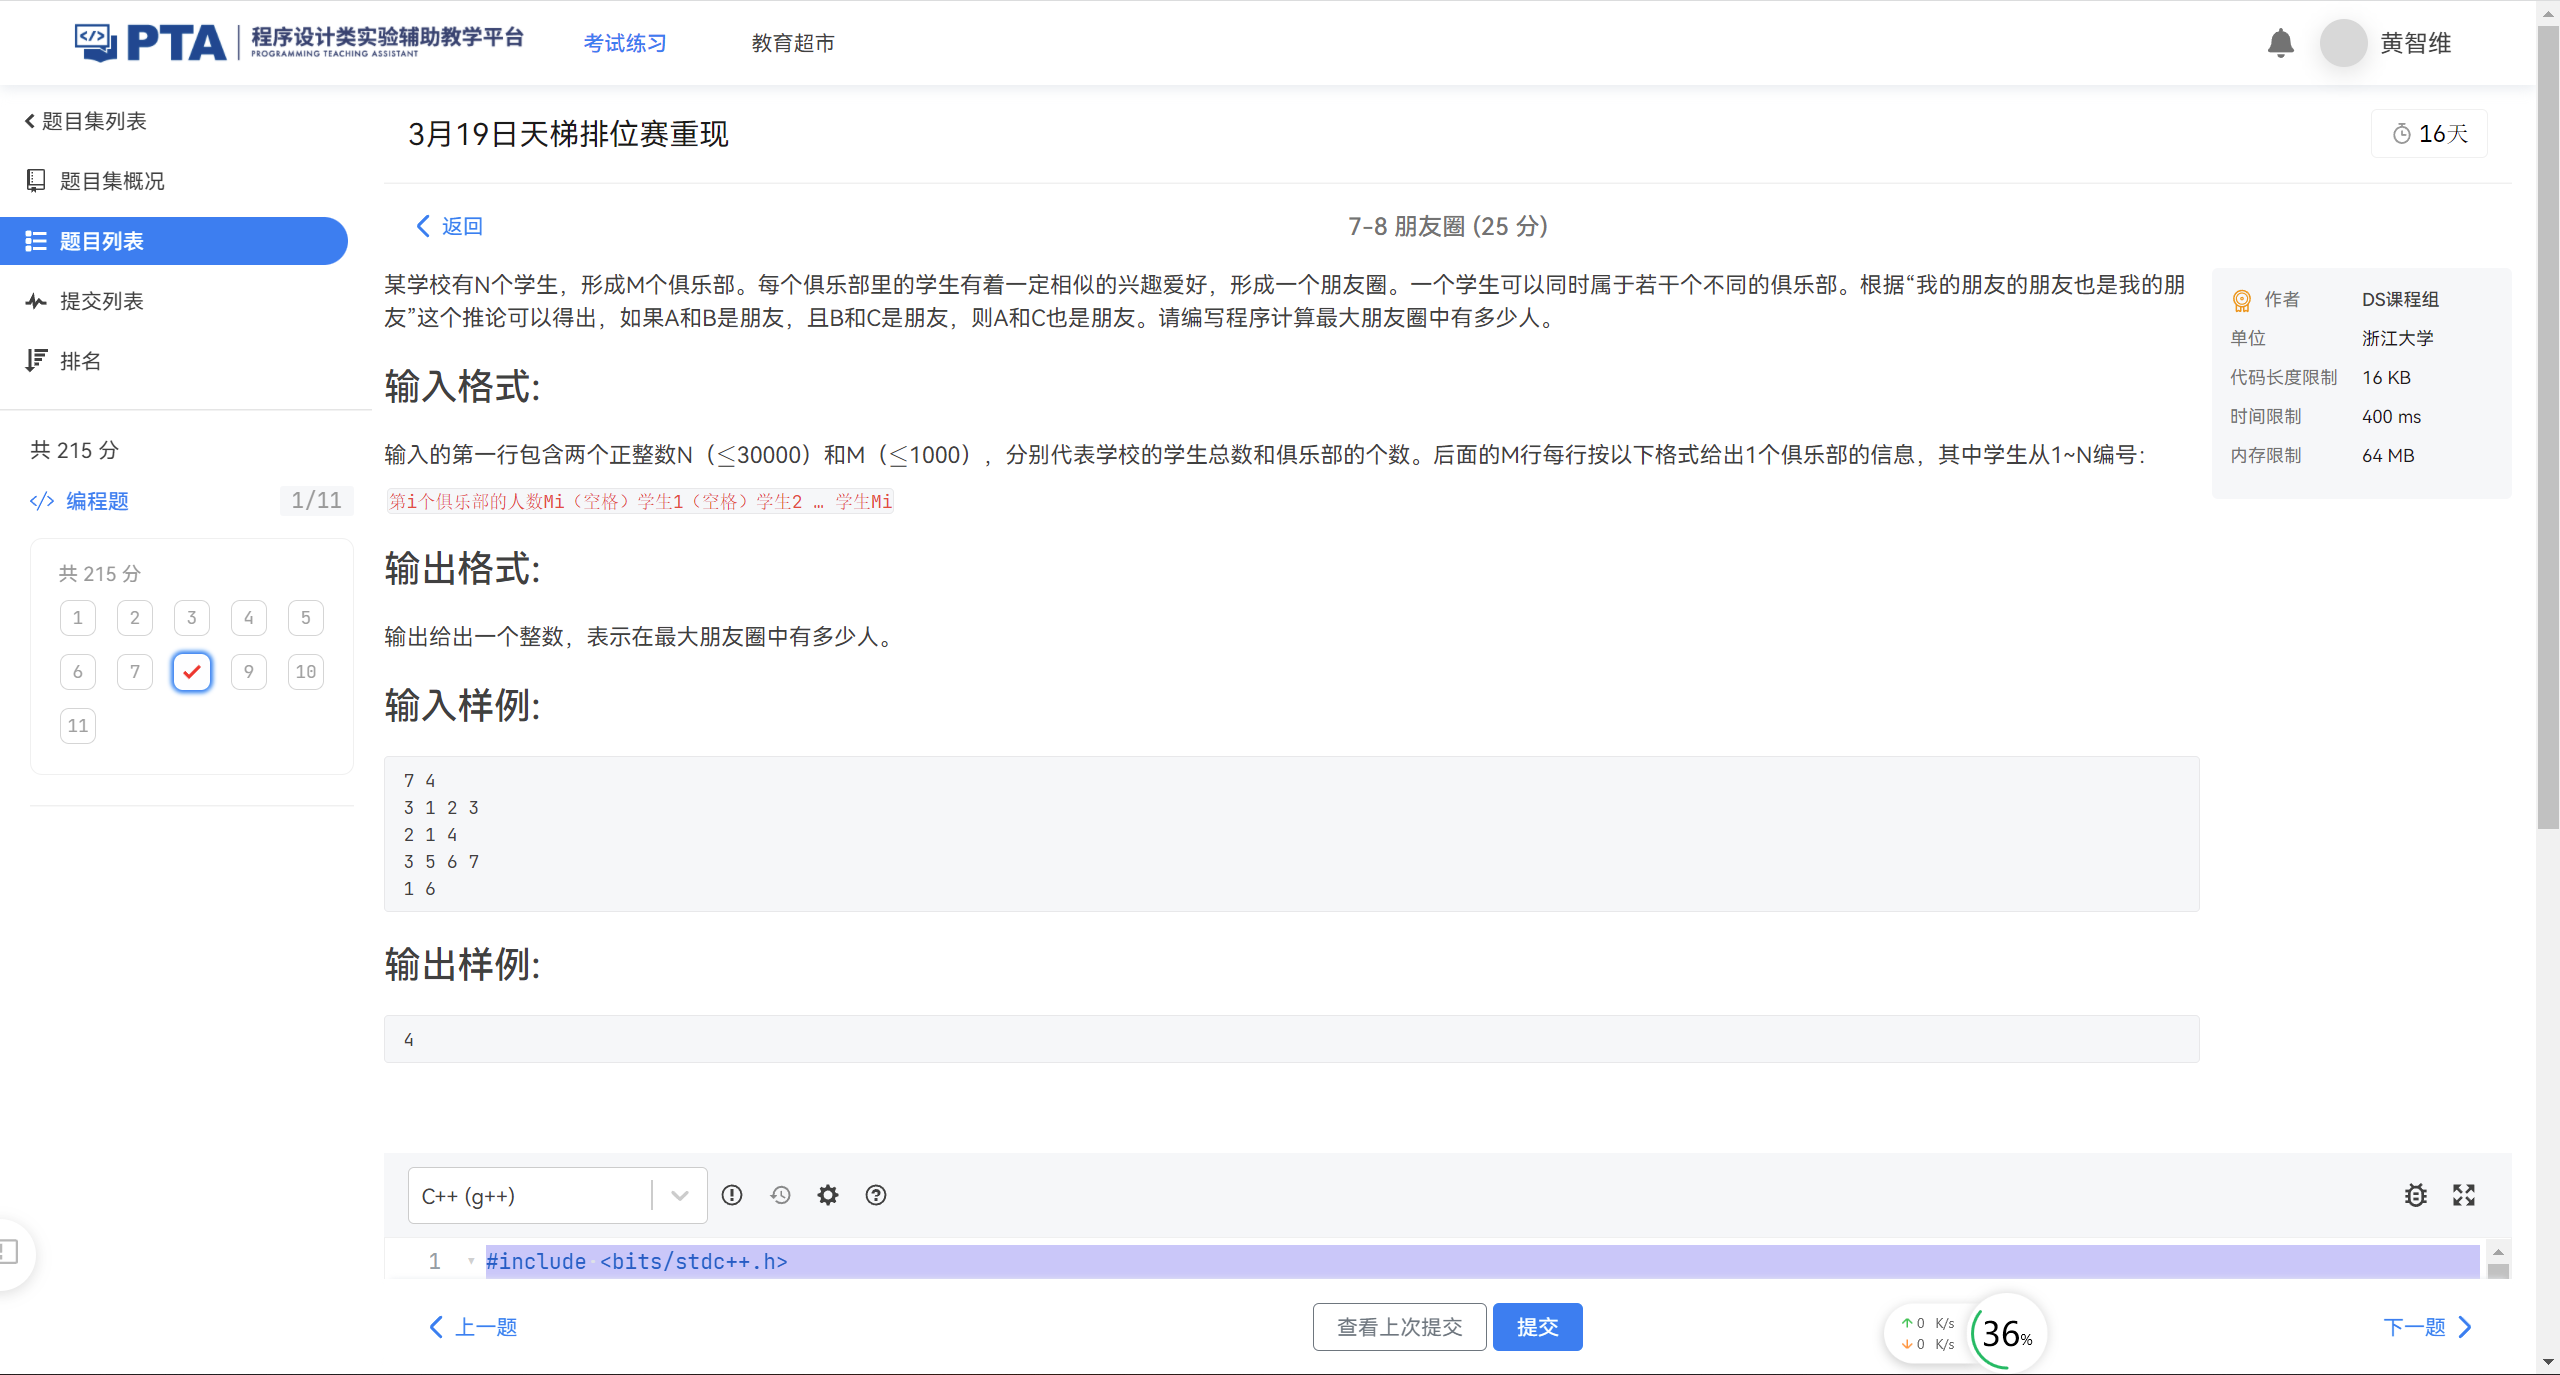Go to previous problem 上一题
2560x1375 pixels.
pos(473,1327)
